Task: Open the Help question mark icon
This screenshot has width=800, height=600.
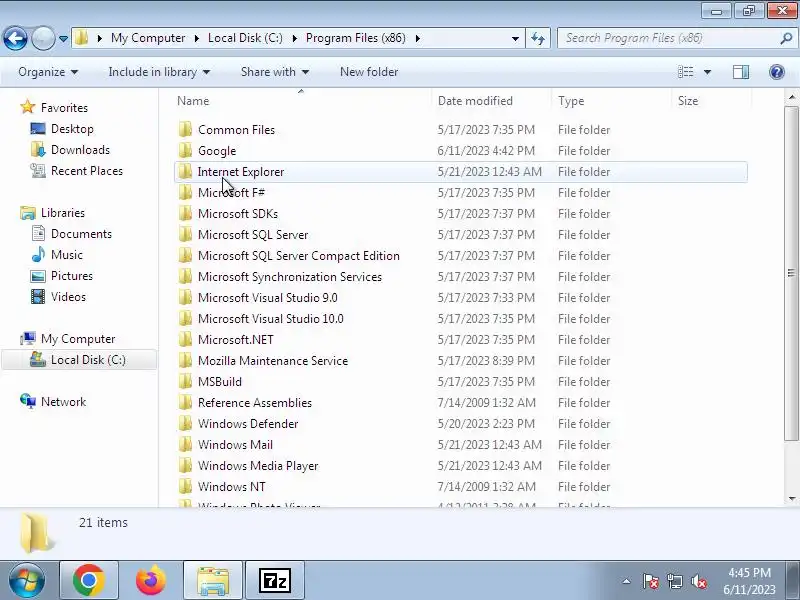Action: [x=777, y=72]
